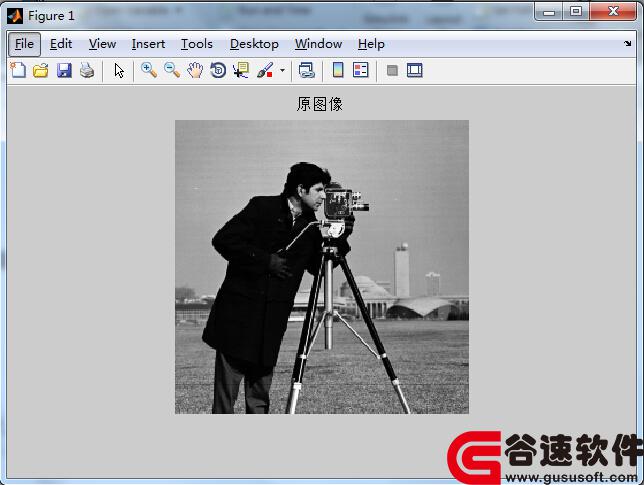This screenshot has height=485, width=644.
Task: Click the Link Plot toolbar icon
Action: click(x=306, y=70)
